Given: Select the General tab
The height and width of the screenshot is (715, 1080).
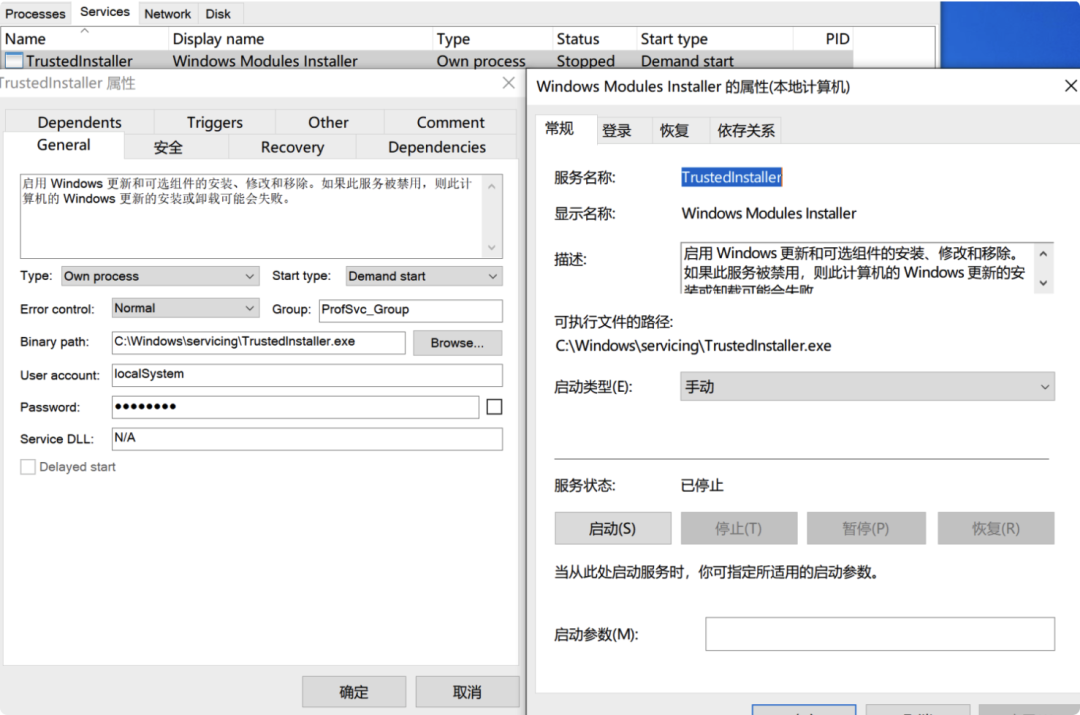Looking at the screenshot, I should click(x=63, y=145).
